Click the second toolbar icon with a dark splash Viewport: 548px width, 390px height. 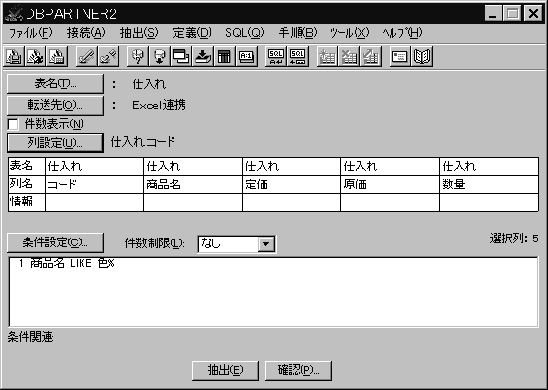click(35, 56)
